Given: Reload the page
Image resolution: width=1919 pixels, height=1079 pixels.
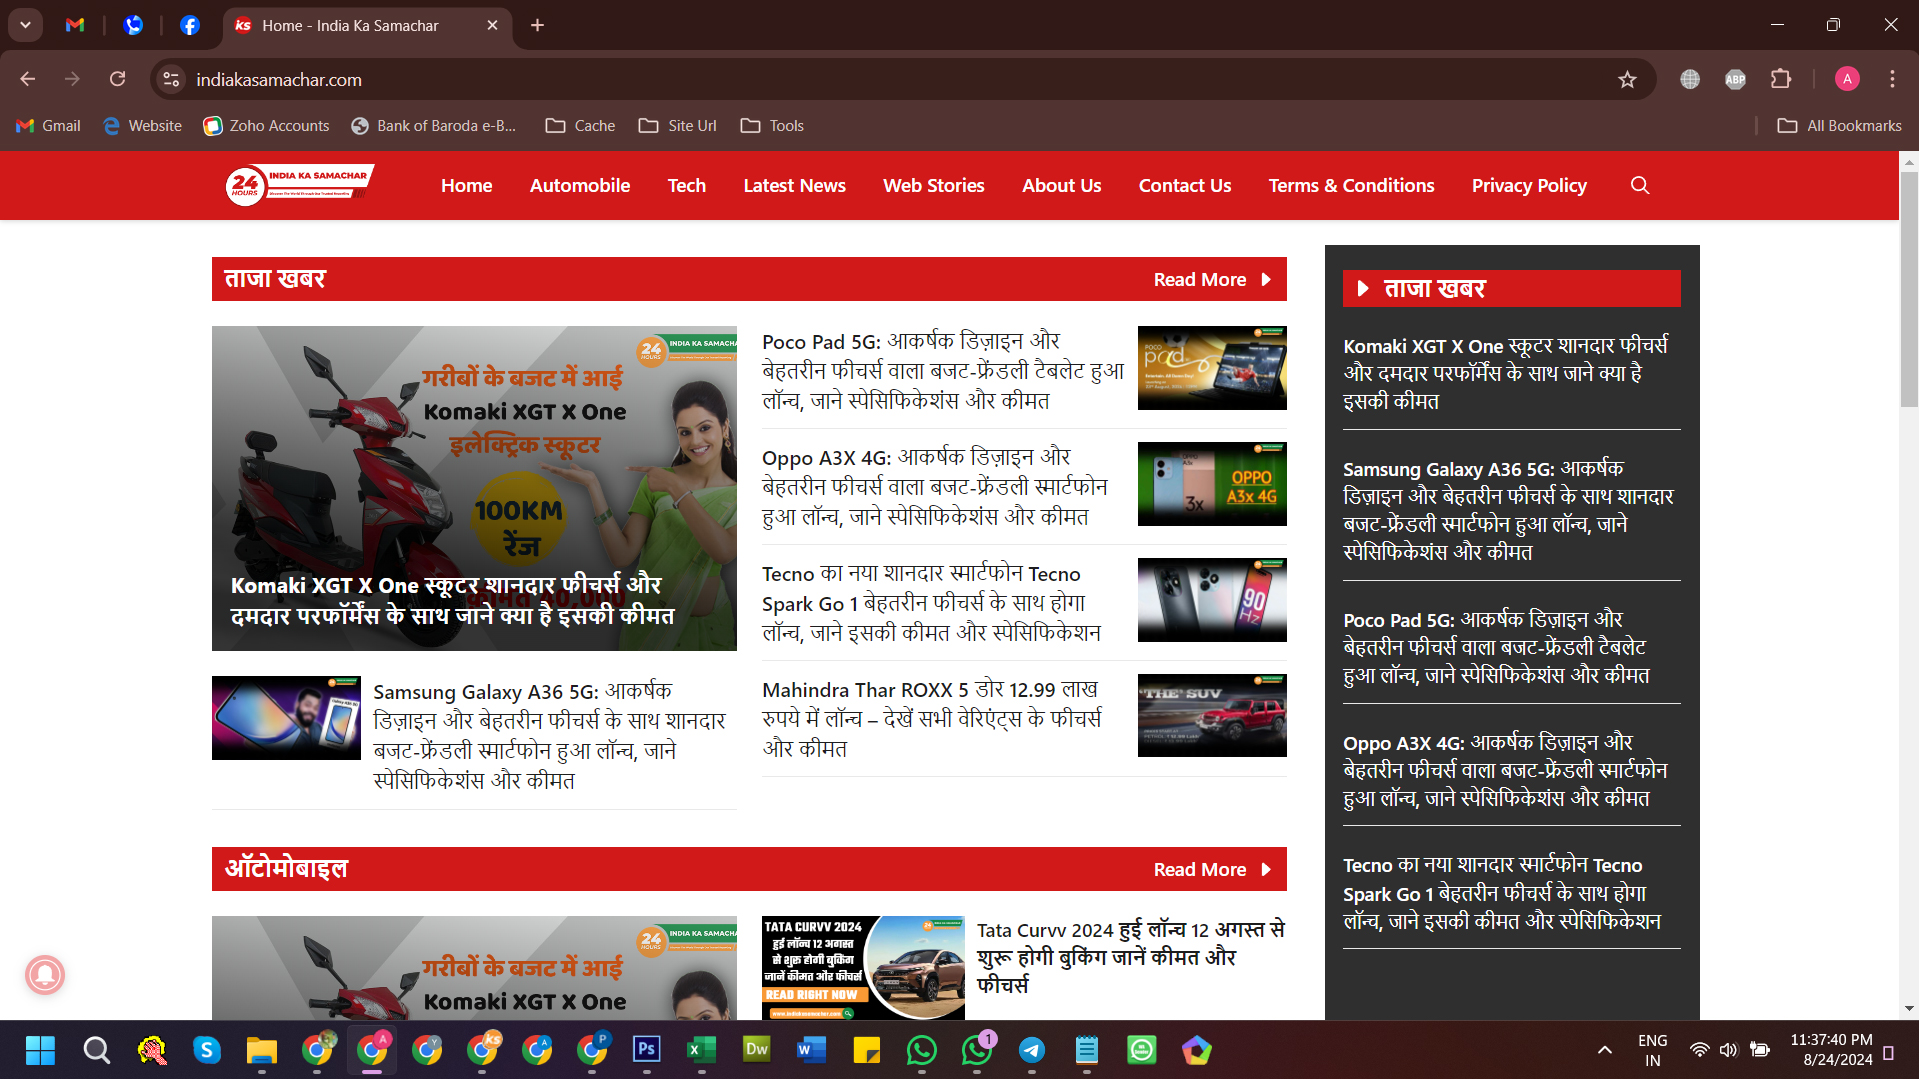Looking at the screenshot, I should point(118,79).
